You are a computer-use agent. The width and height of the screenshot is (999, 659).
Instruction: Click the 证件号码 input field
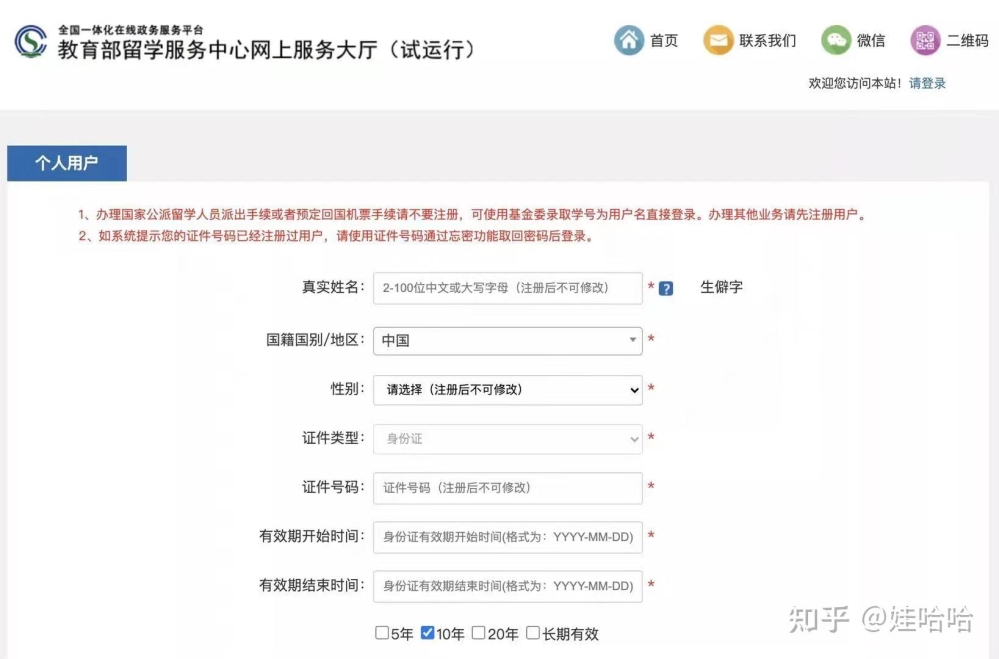pos(508,488)
